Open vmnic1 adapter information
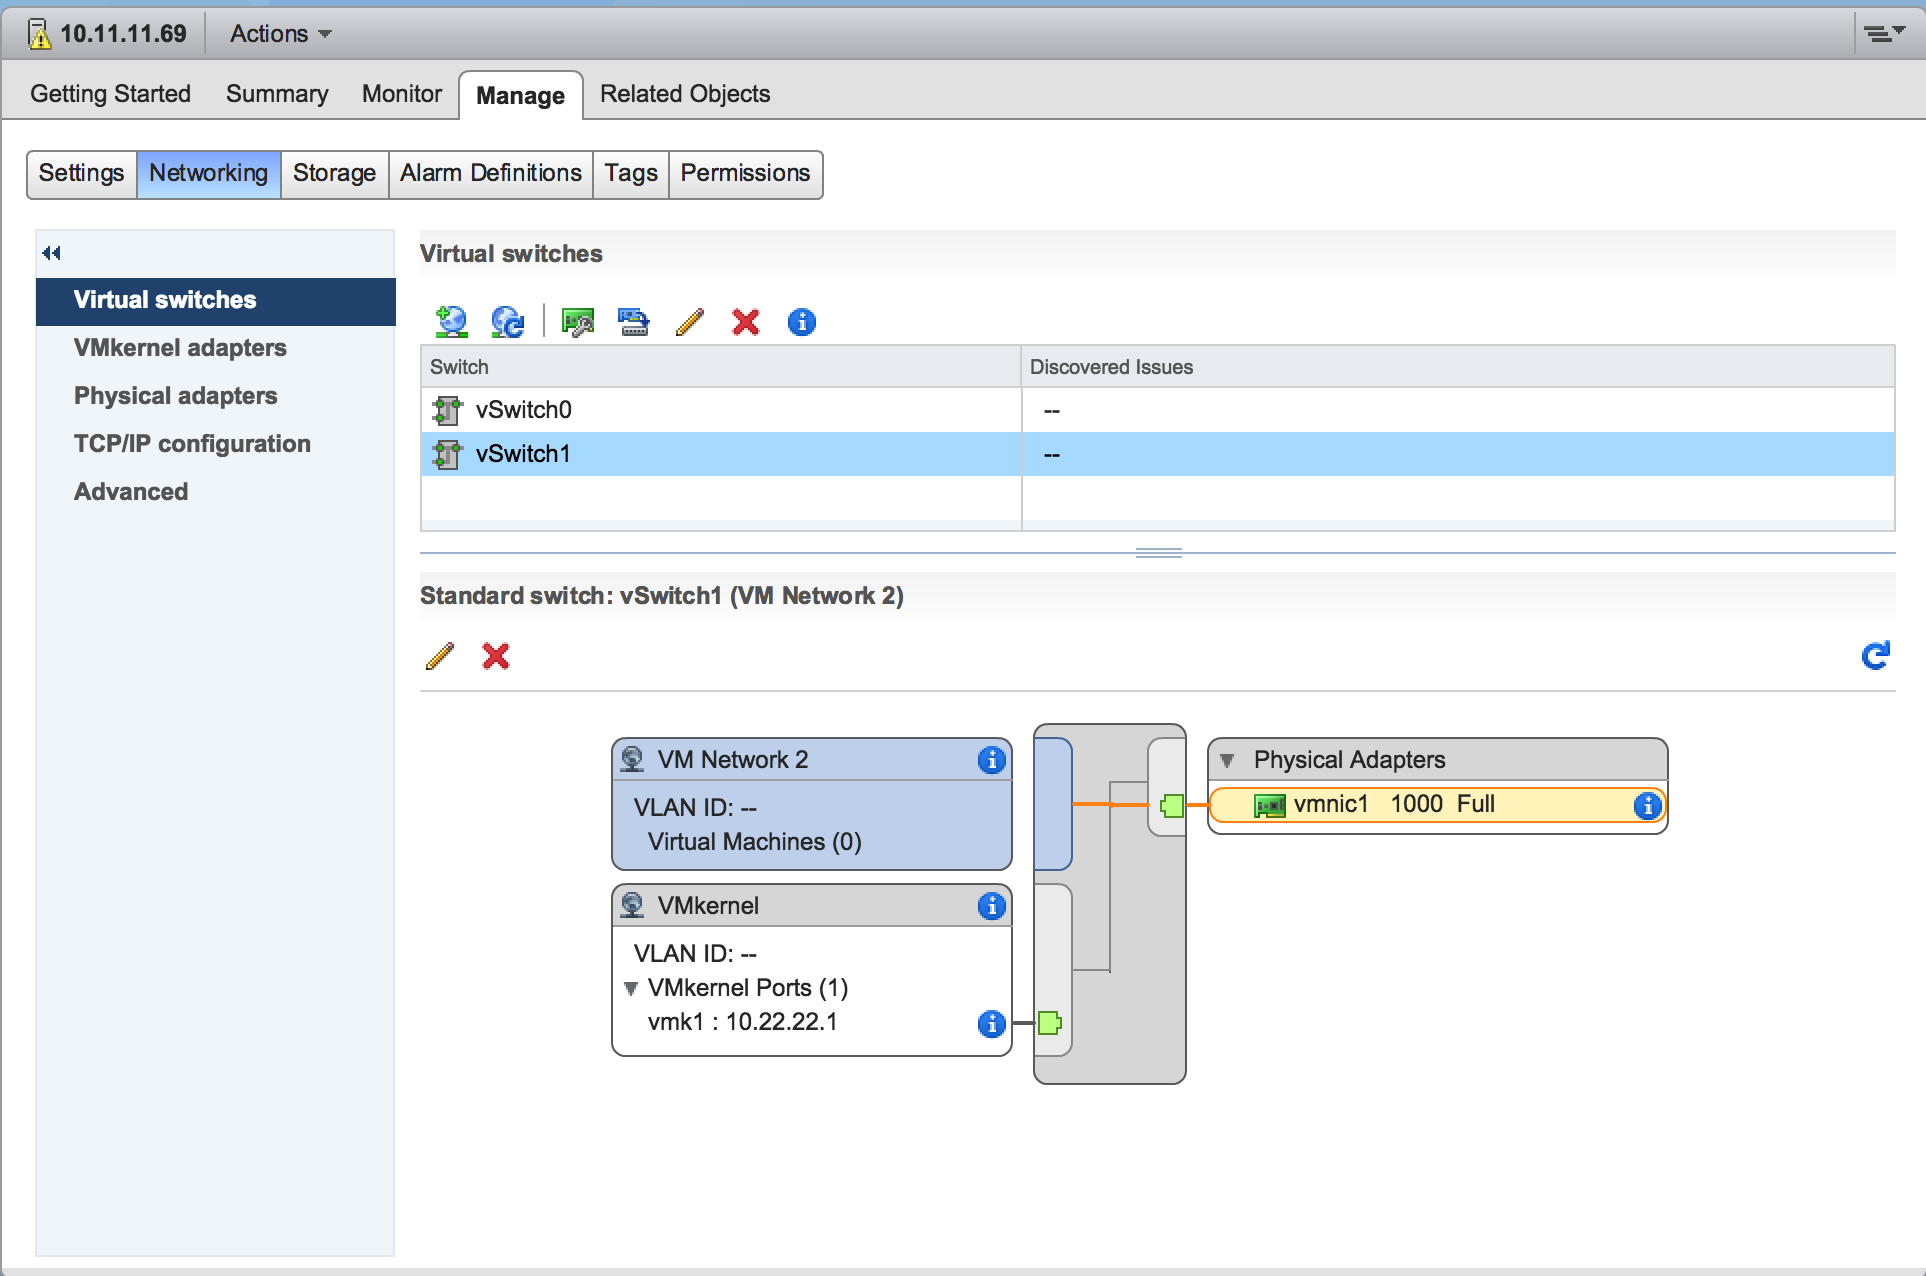The width and height of the screenshot is (1926, 1276). [1647, 806]
